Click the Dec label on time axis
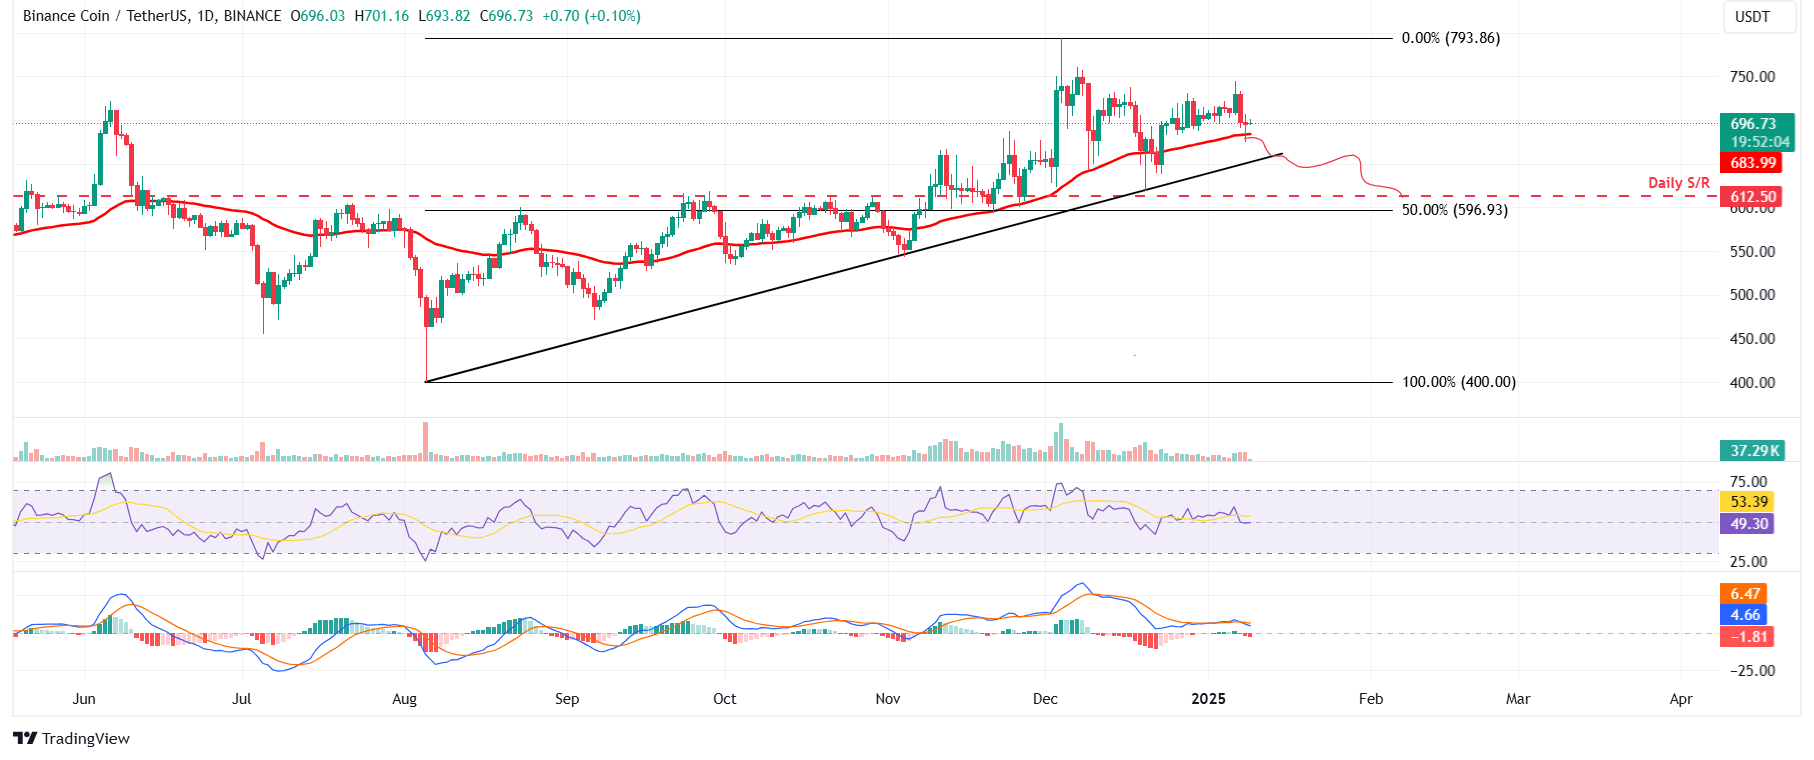The width and height of the screenshot is (1814, 760). (x=1045, y=699)
